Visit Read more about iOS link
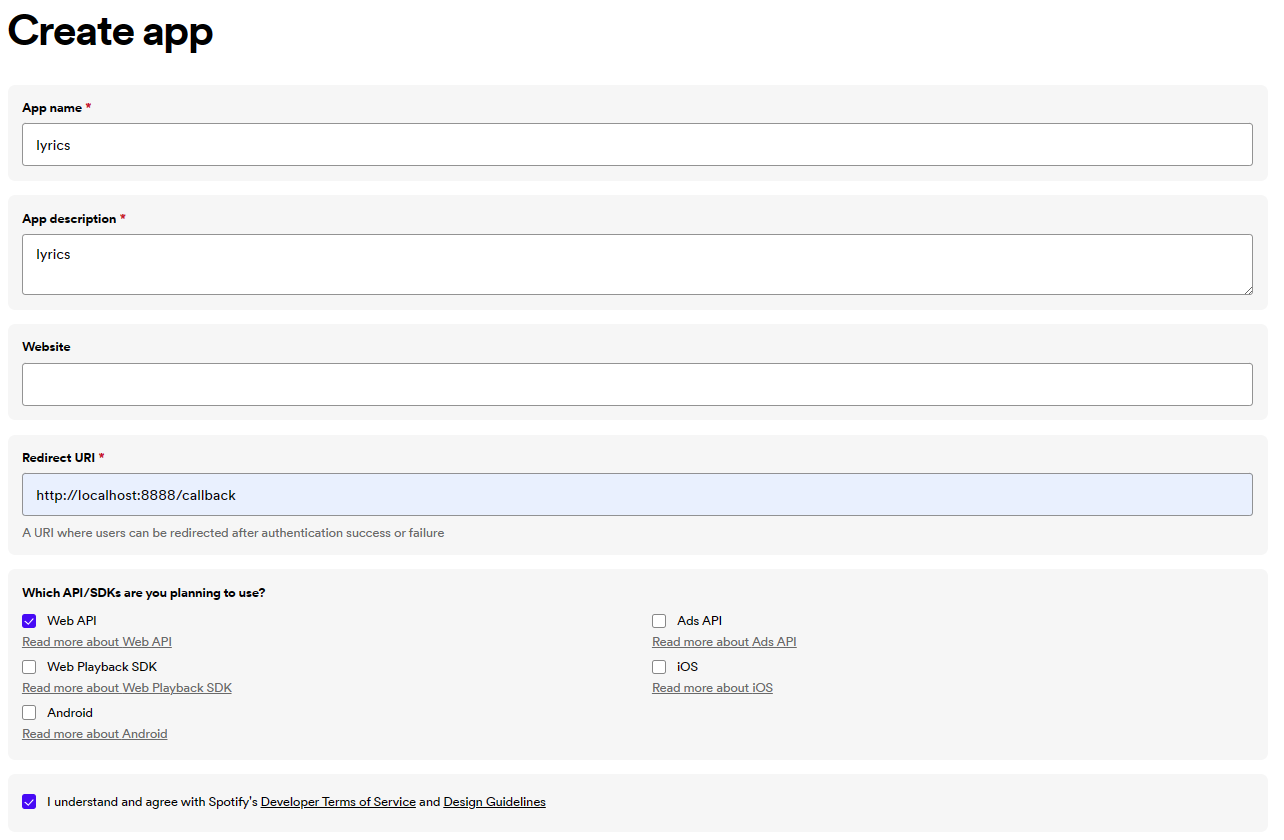Screen dimensions: 1284x840 (712, 688)
